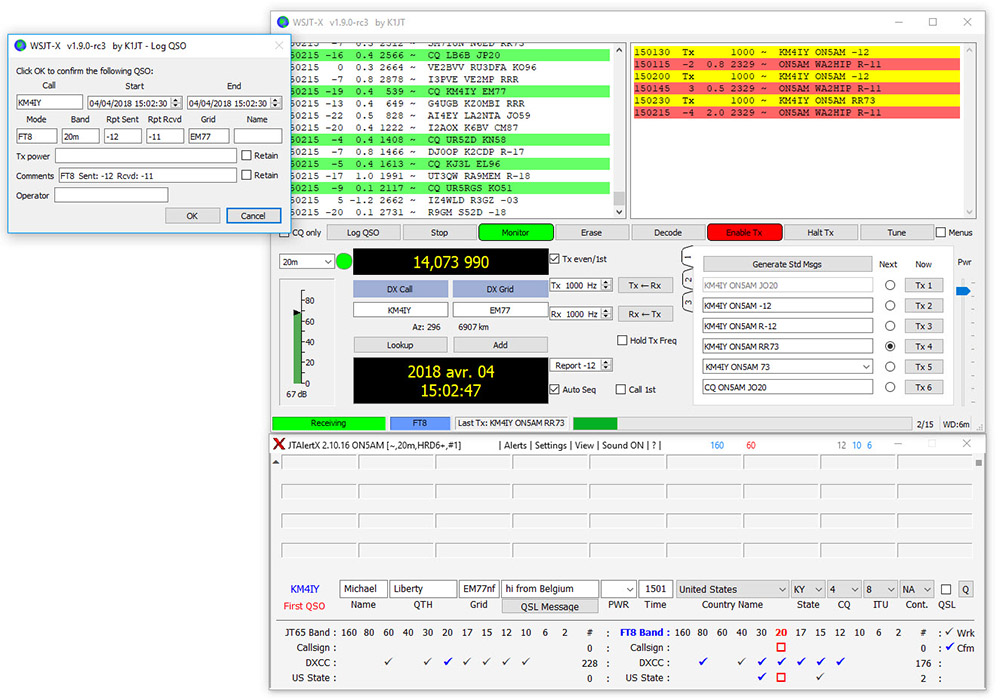Click the red FT8 20m Callsign square
1000x700 pixels.
click(781, 647)
